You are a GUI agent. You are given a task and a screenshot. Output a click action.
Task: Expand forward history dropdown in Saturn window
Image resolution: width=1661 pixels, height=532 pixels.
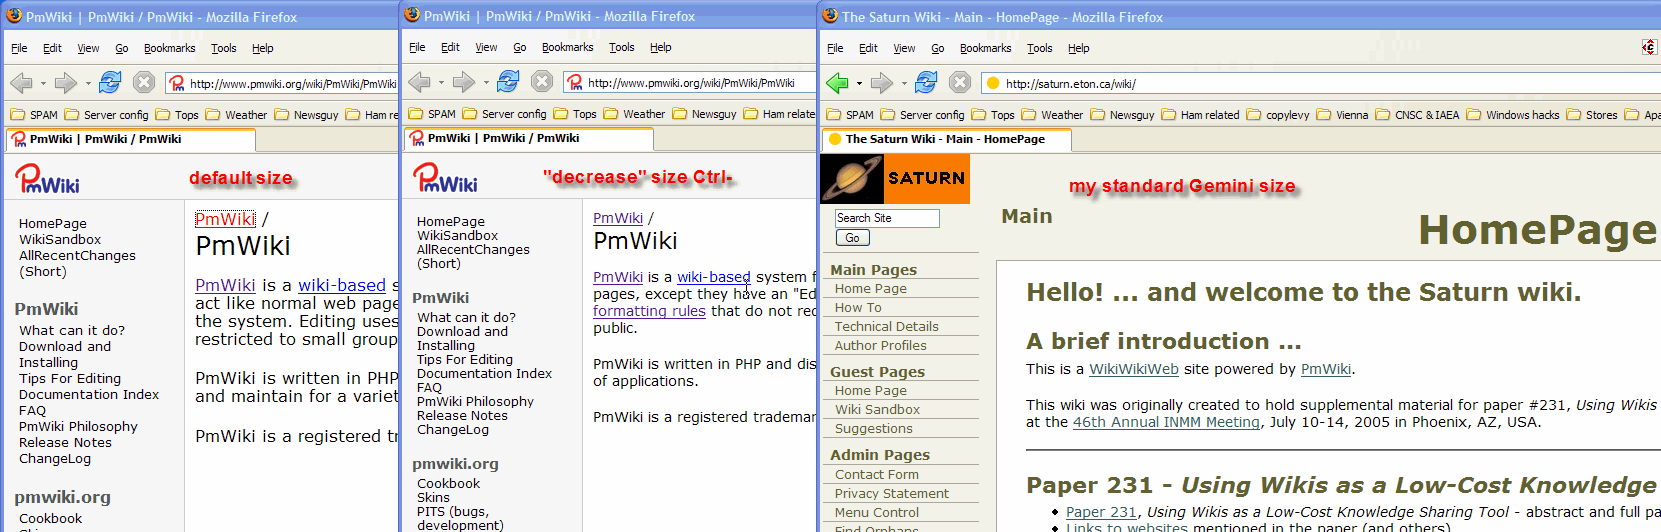[x=904, y=83]
